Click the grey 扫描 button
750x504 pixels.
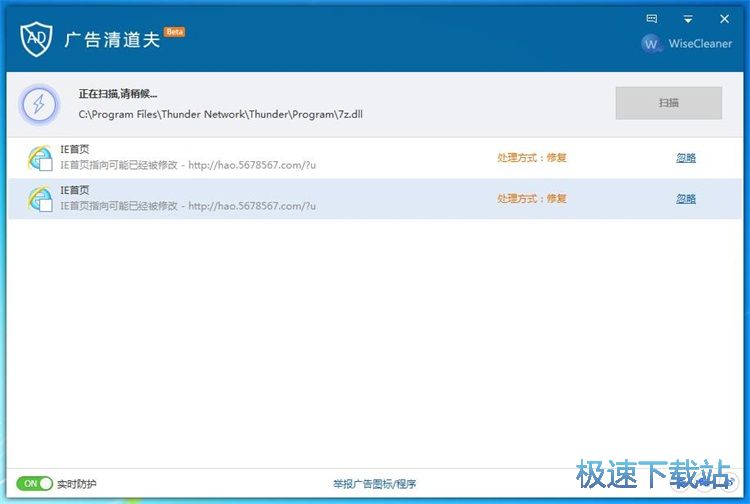[x=669, y=103]
